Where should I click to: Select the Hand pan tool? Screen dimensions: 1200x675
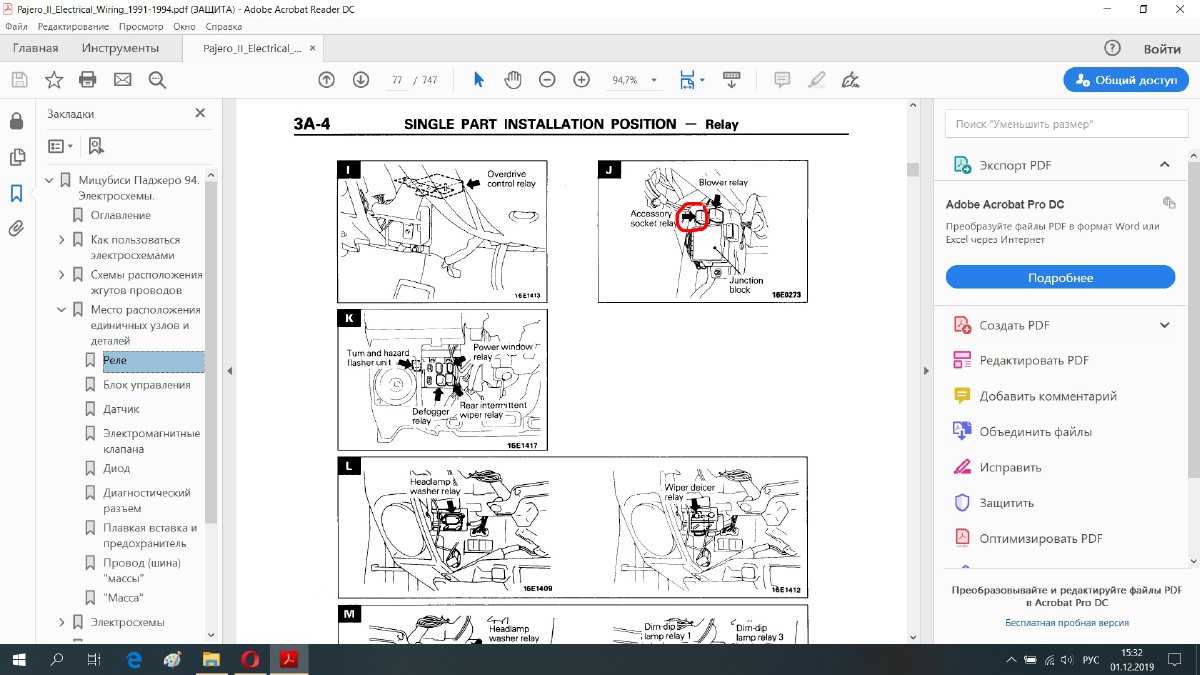pyautogui.click(x=512, y=80)
